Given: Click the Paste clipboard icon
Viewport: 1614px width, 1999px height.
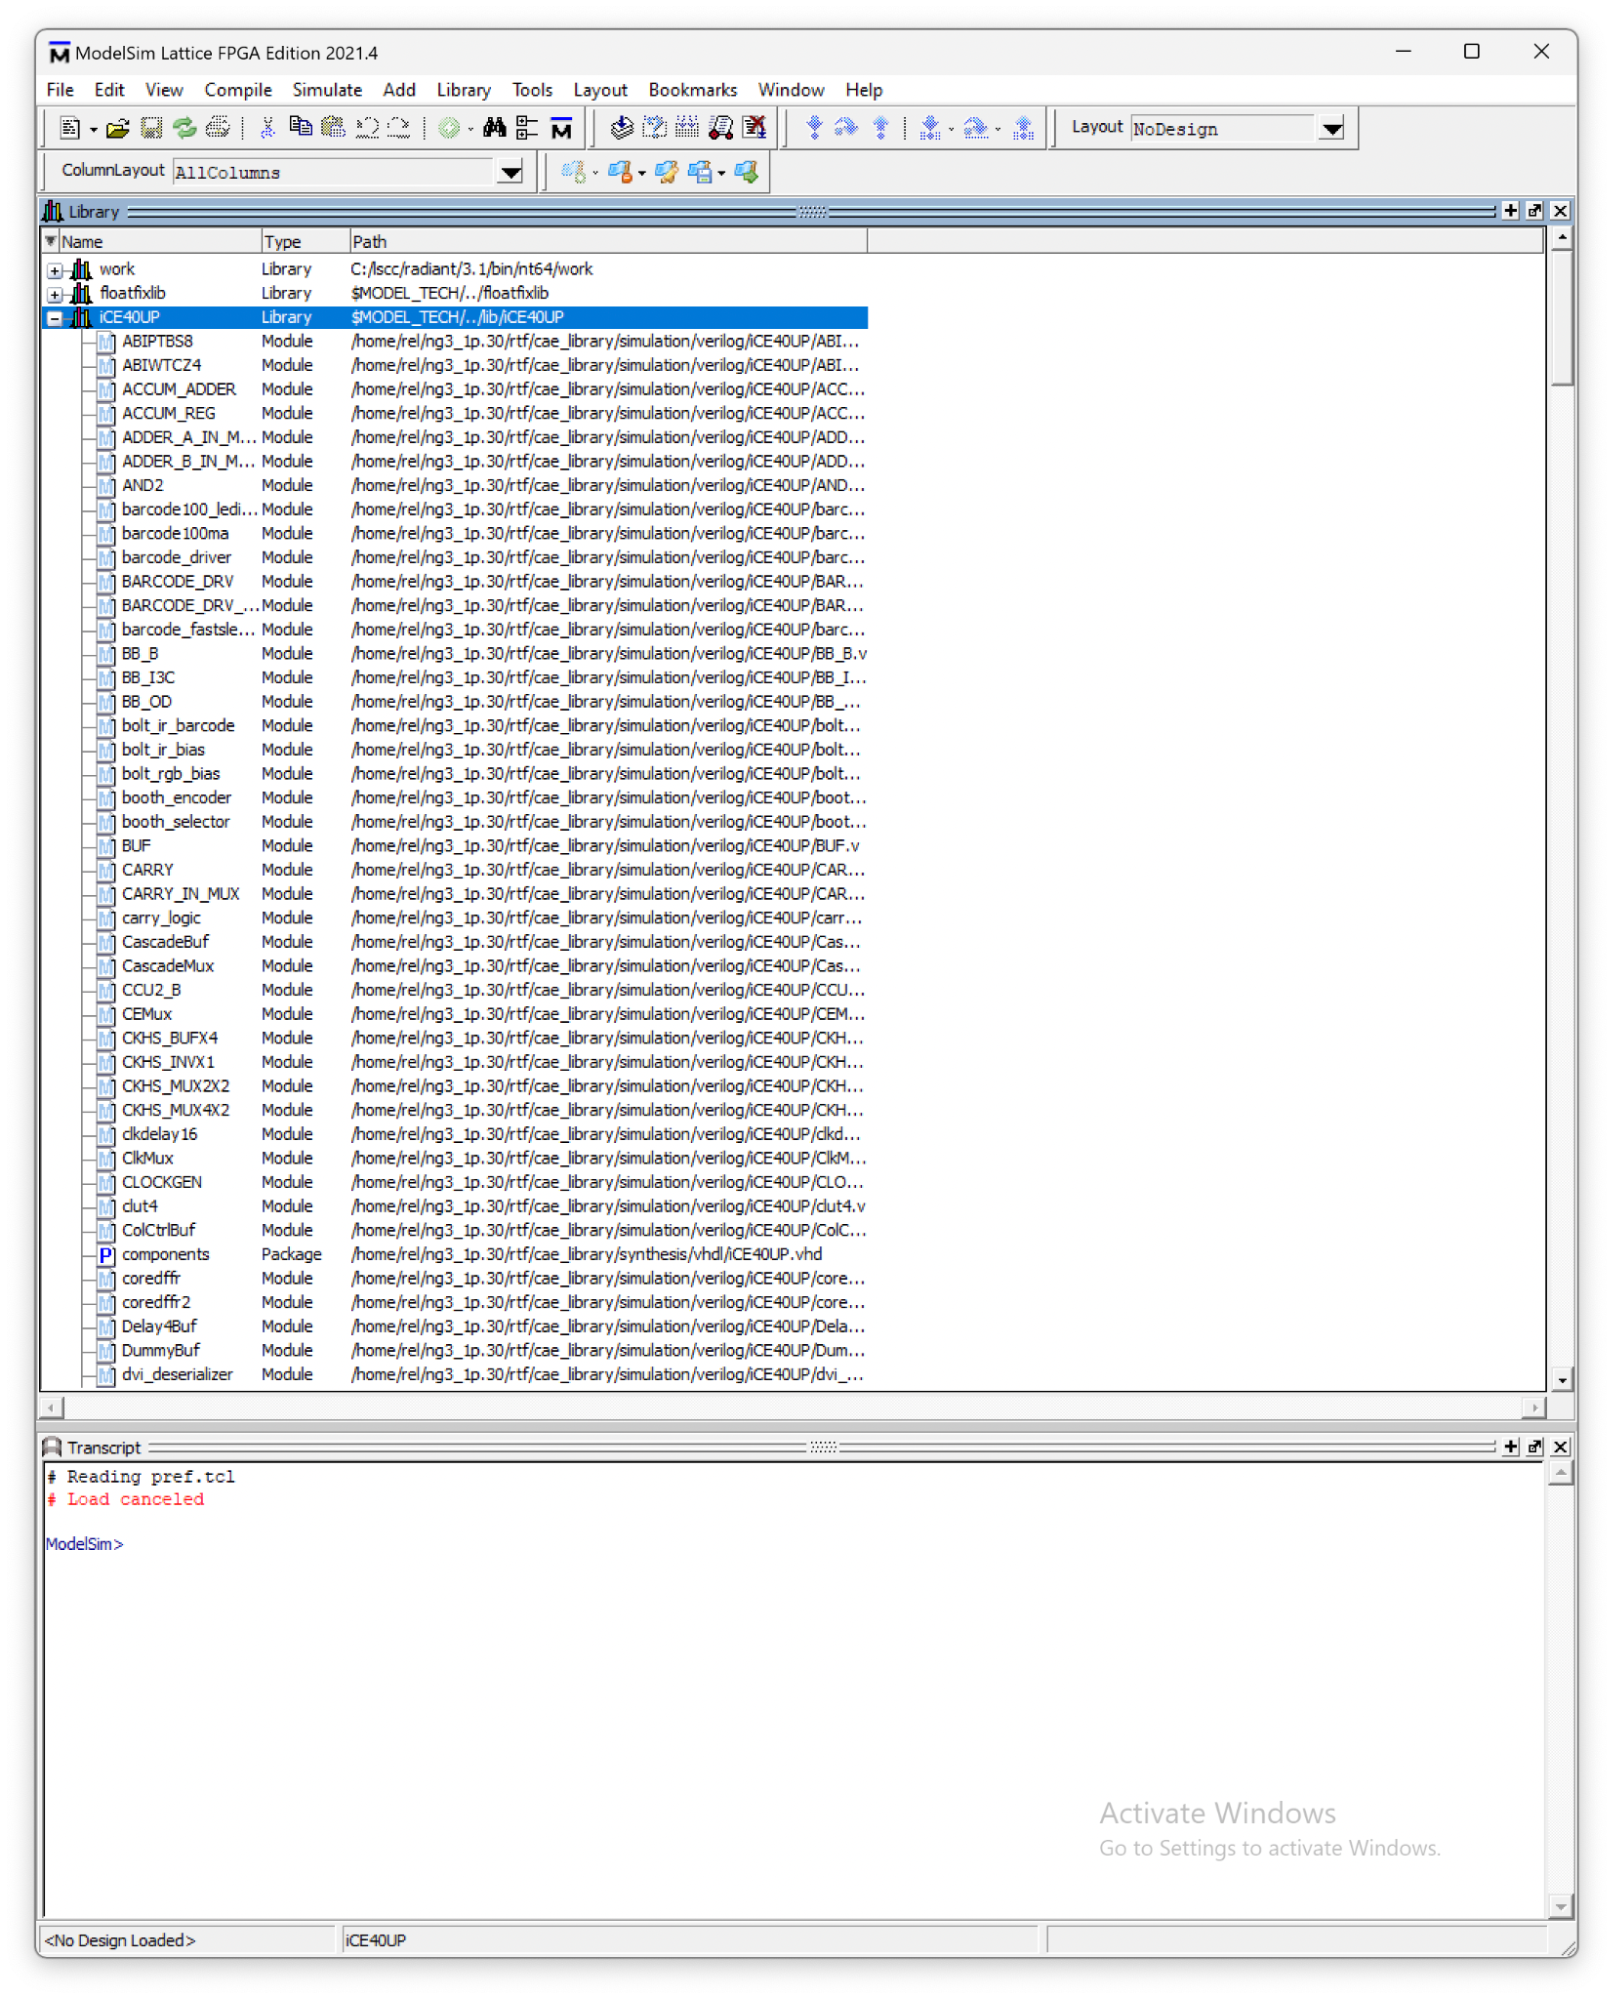Looking at the screenshot, I should [333, 127].
